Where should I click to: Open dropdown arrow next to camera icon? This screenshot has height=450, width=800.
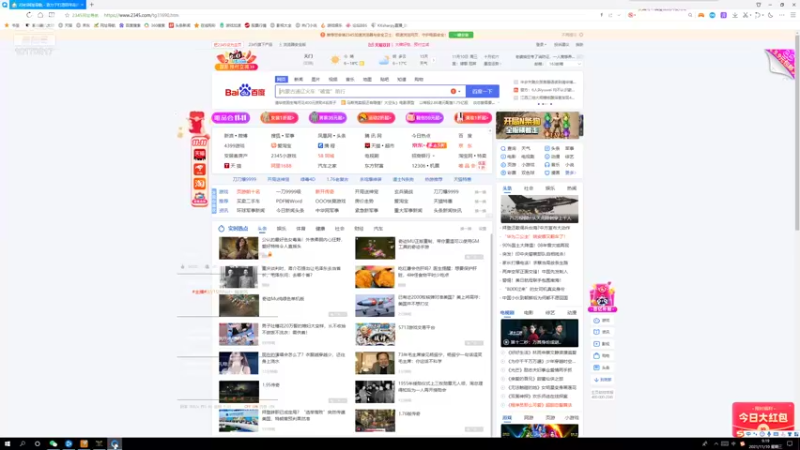pyautogui.click(x=459, y=92)
